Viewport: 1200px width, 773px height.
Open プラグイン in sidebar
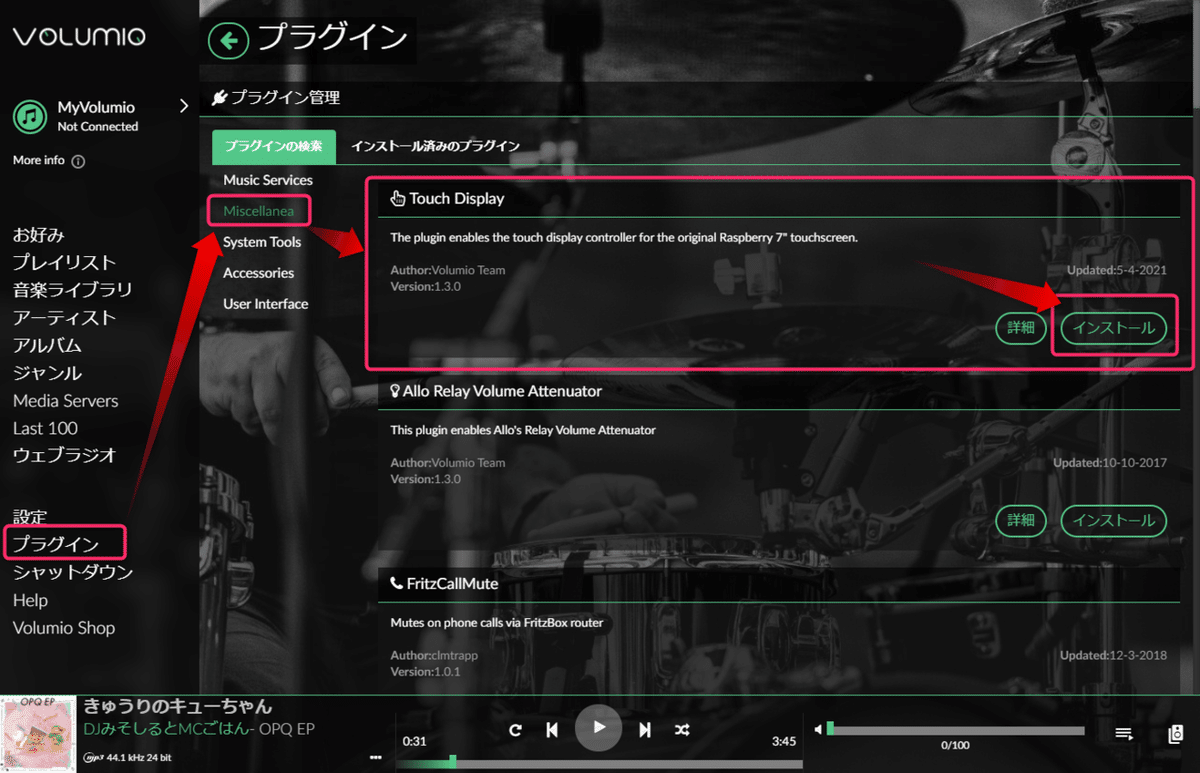coord(56,544)
